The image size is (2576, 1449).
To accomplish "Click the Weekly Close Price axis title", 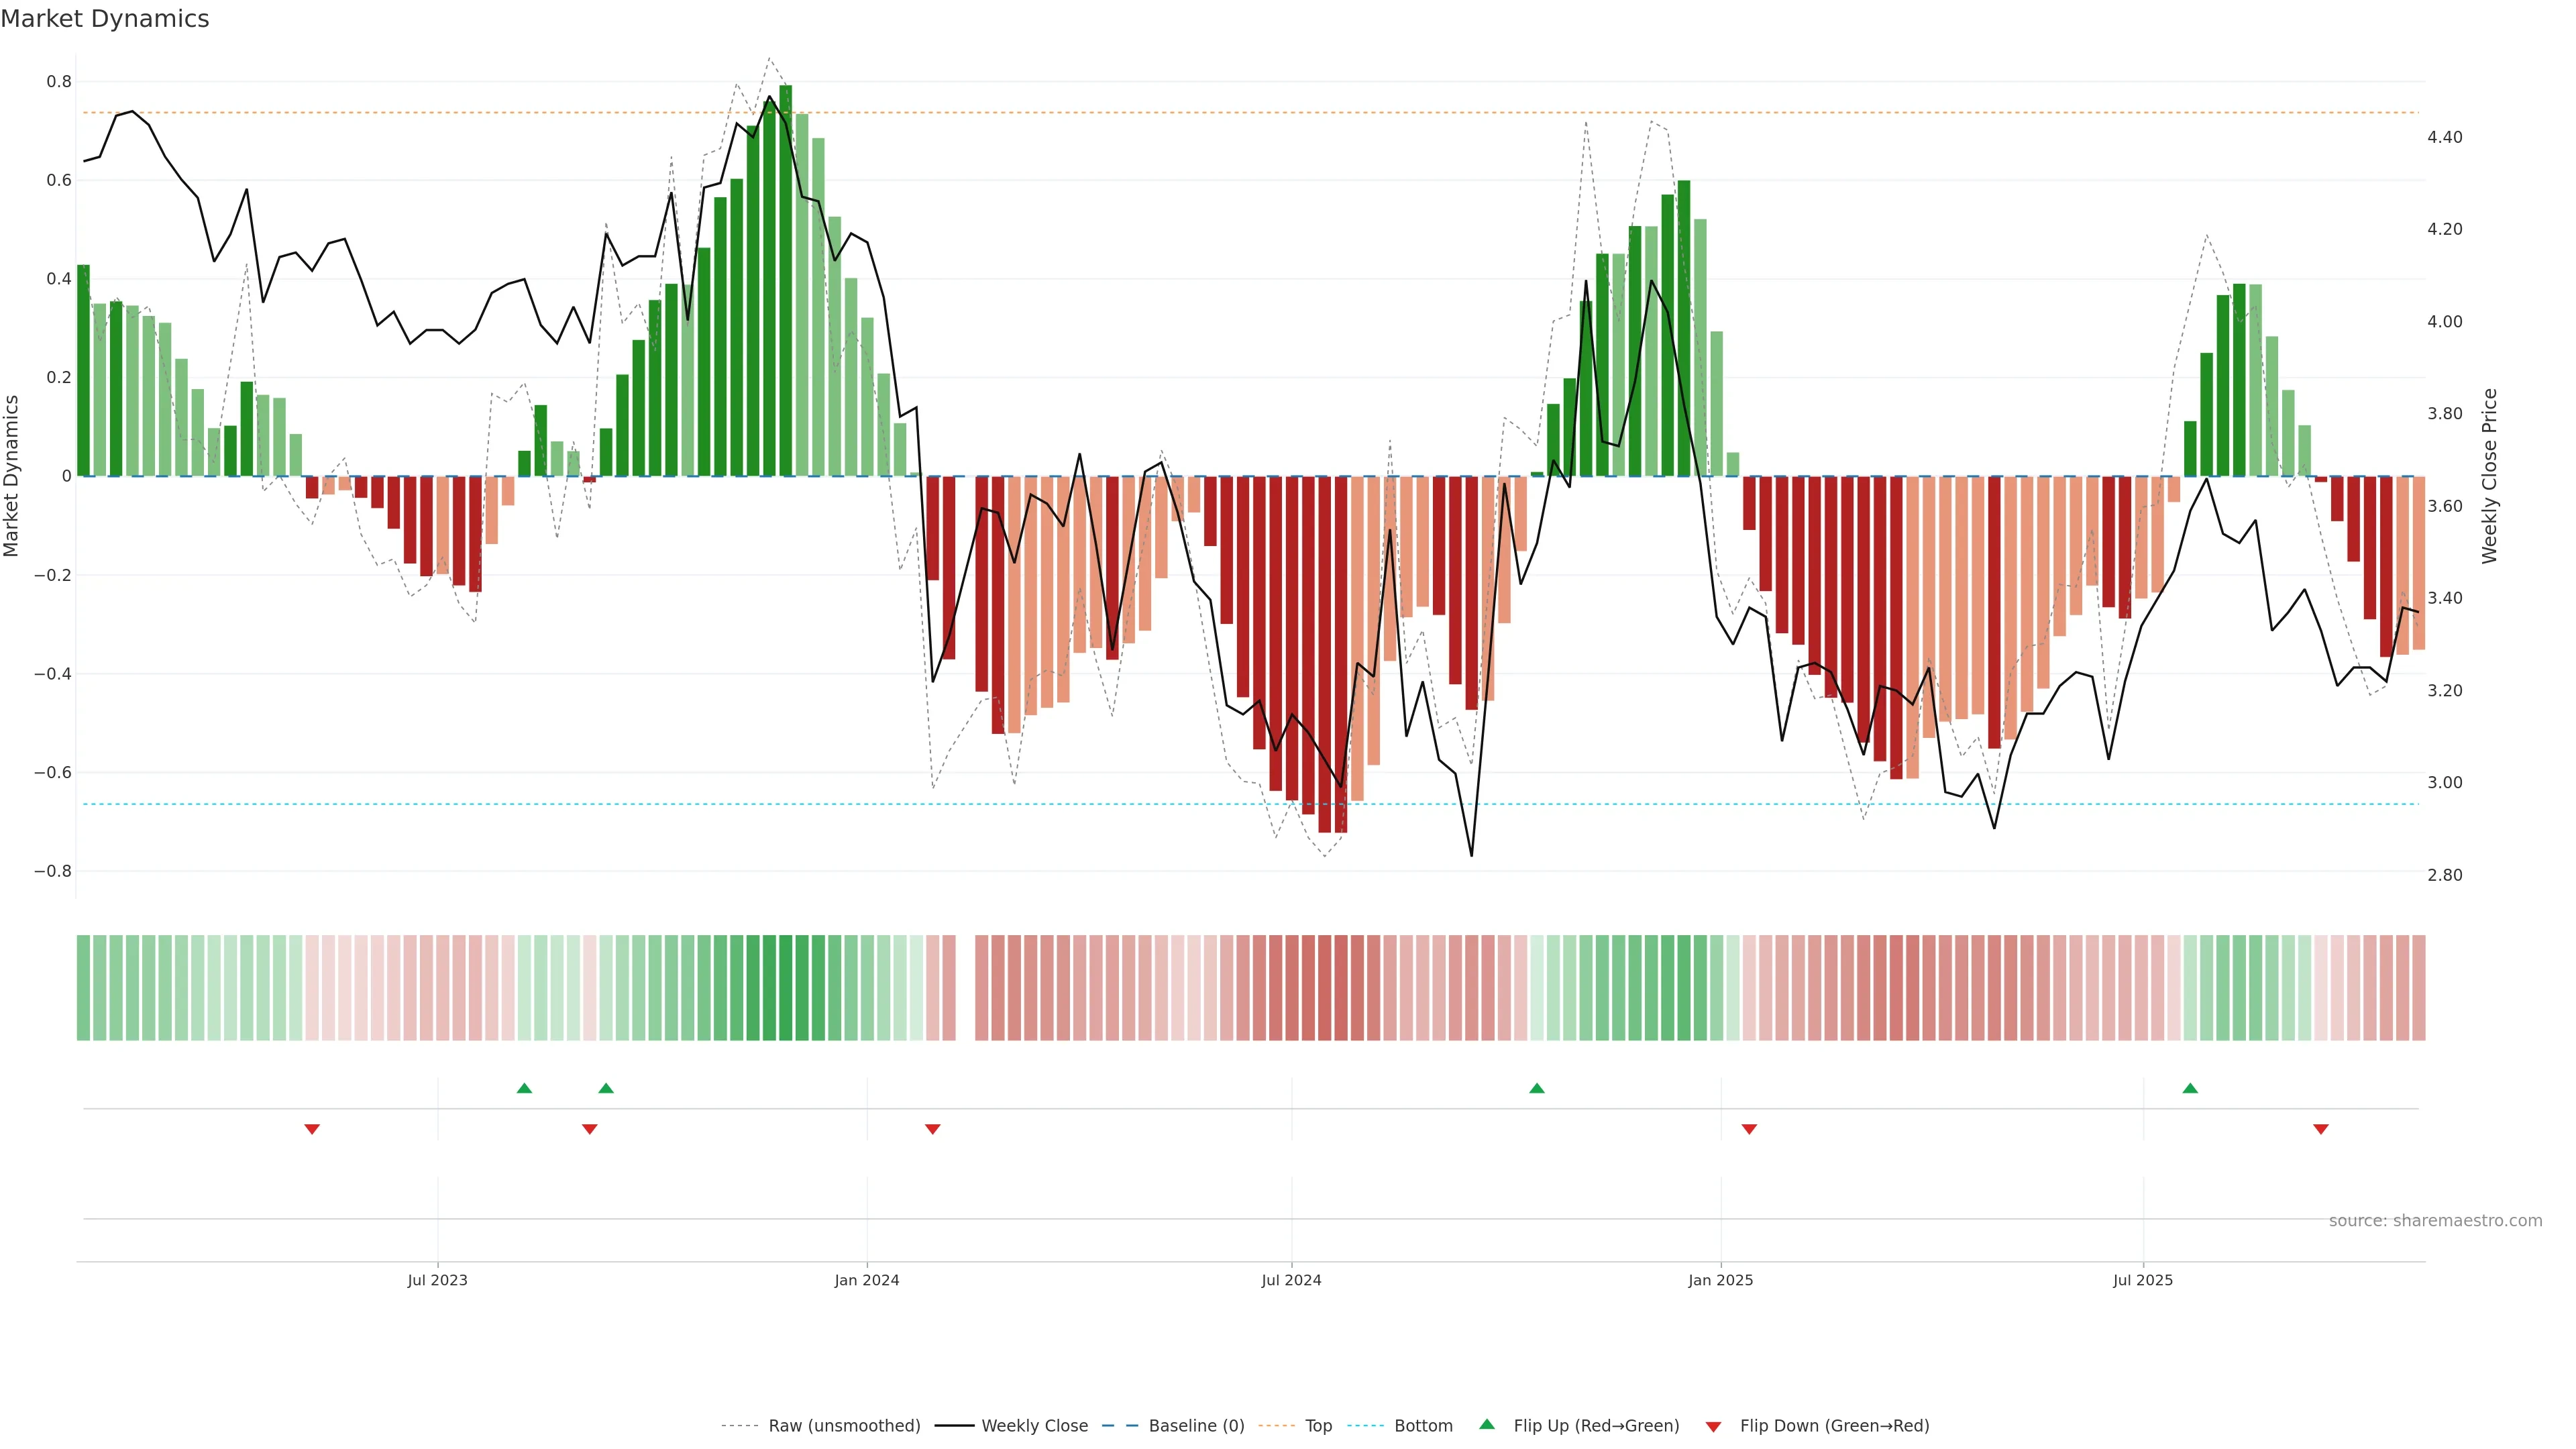I will [2489, 476].
